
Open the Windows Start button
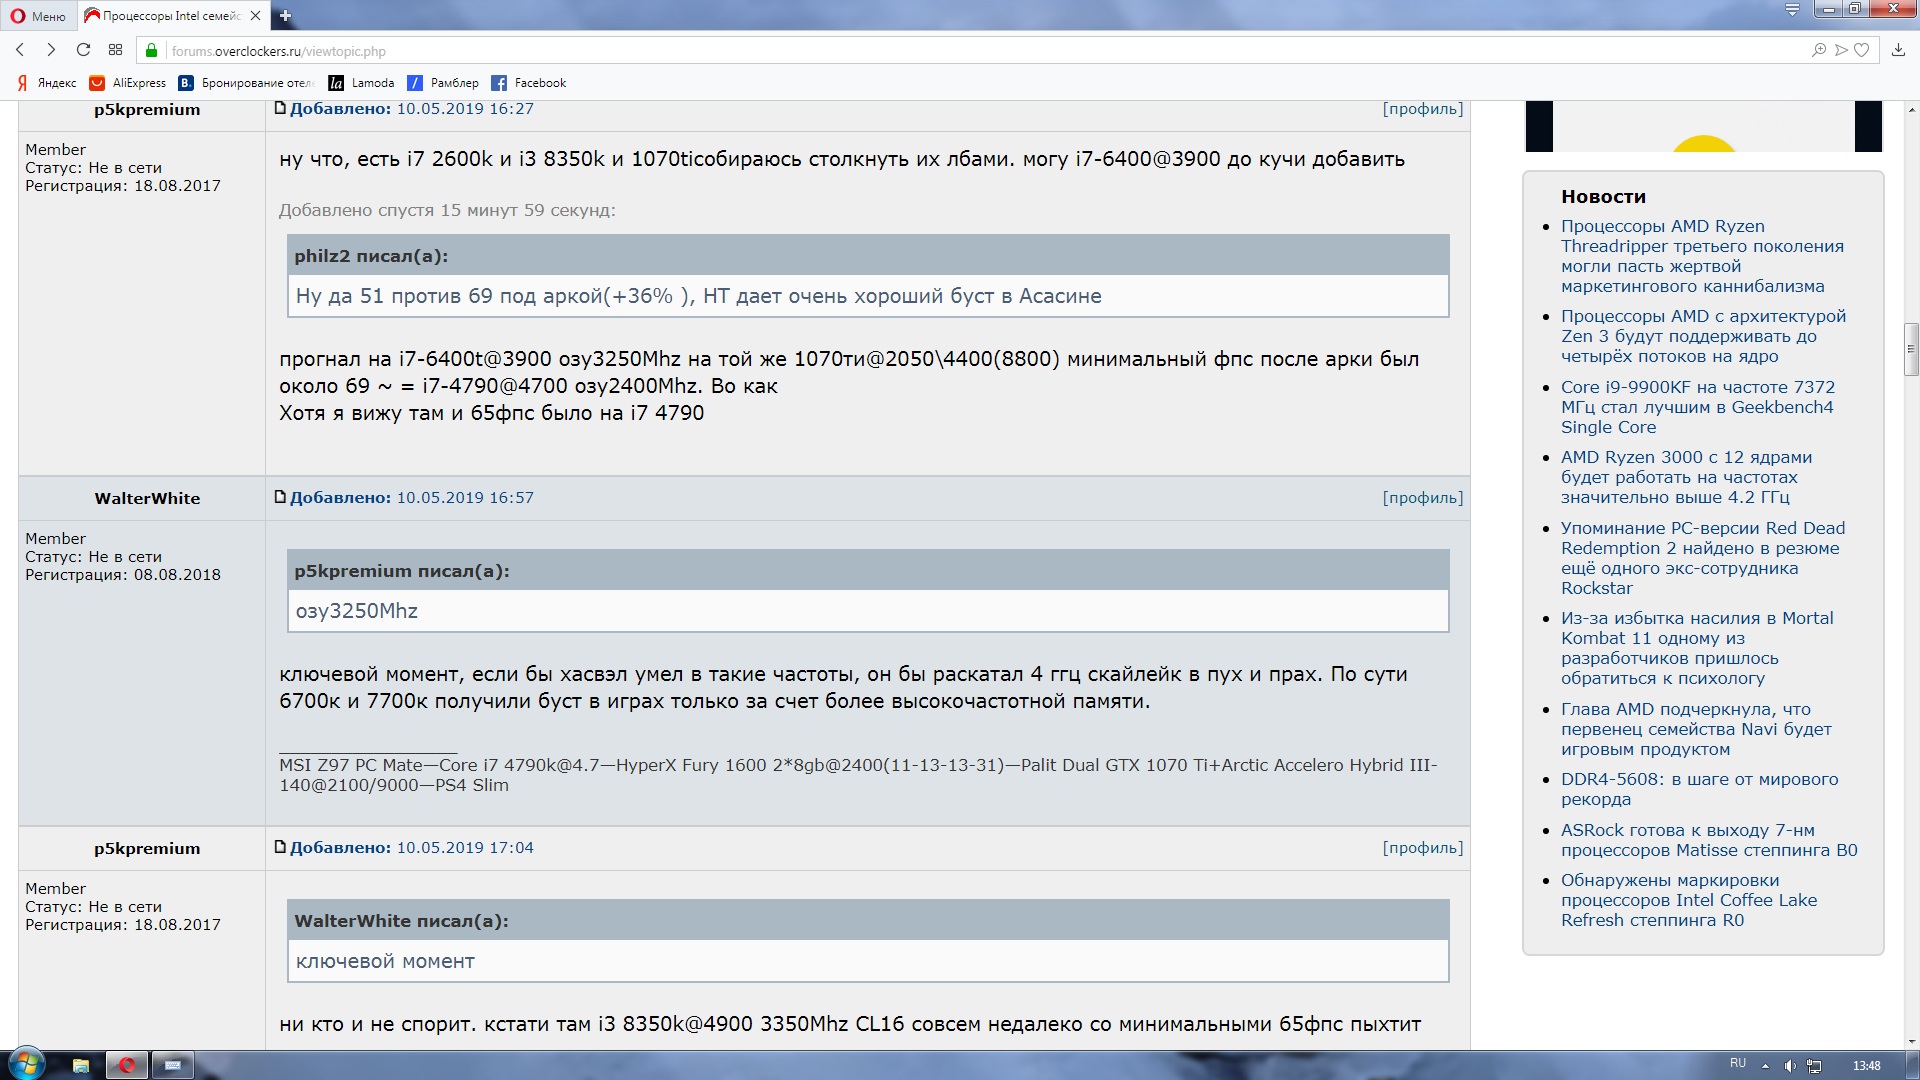click(26, 1063)
